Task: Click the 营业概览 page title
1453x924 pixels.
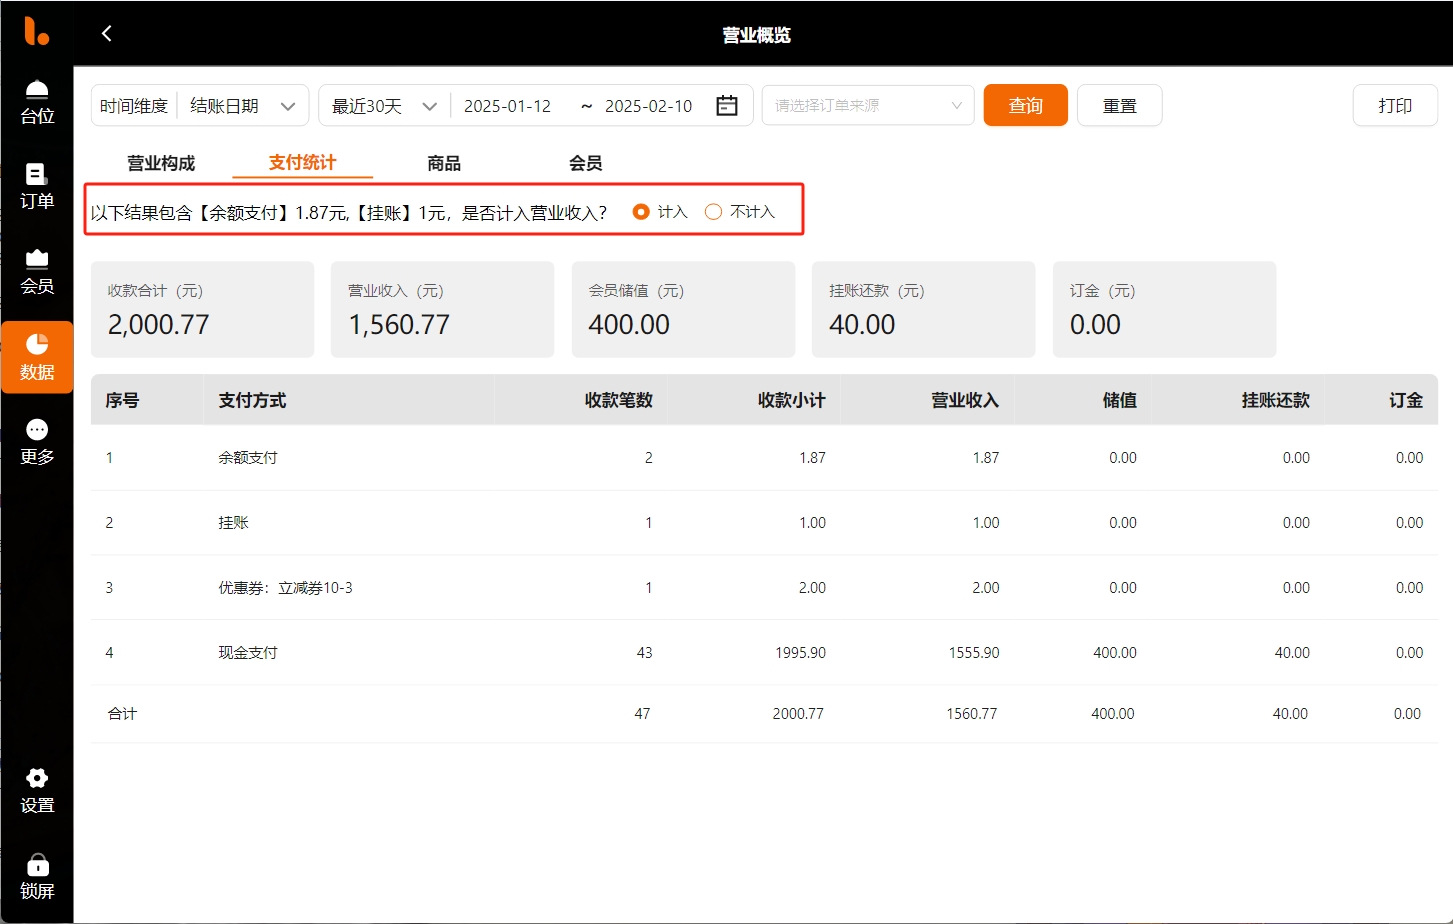Action: tap(757, 35)
